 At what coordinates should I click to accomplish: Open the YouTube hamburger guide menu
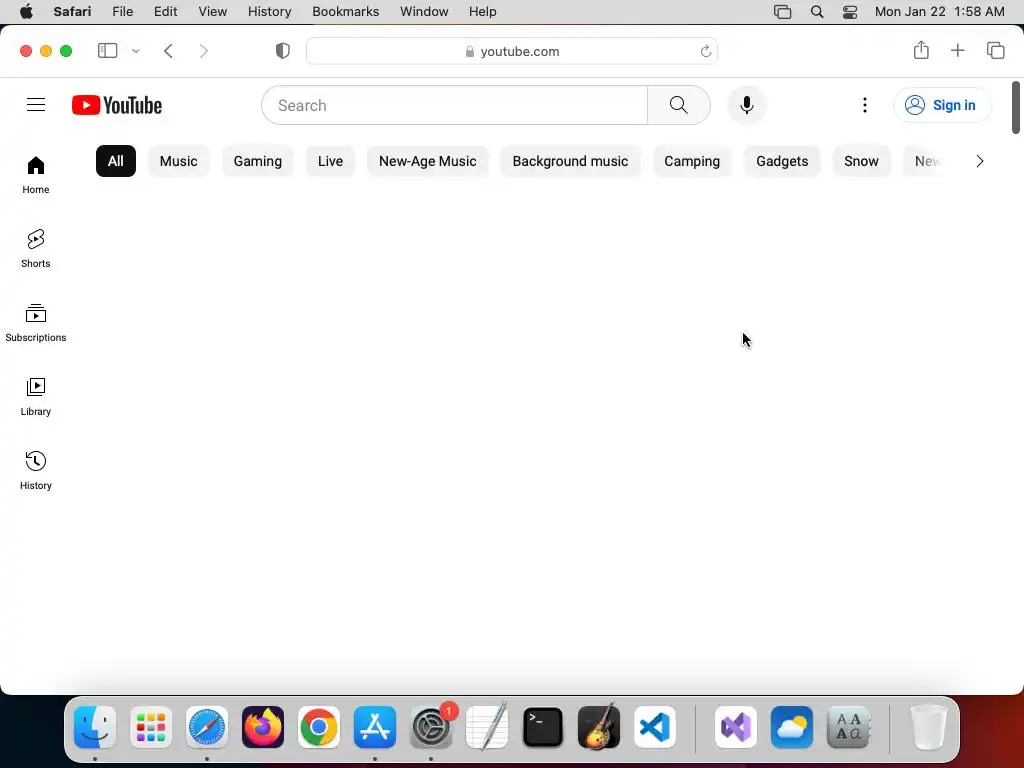coord(36,104)
